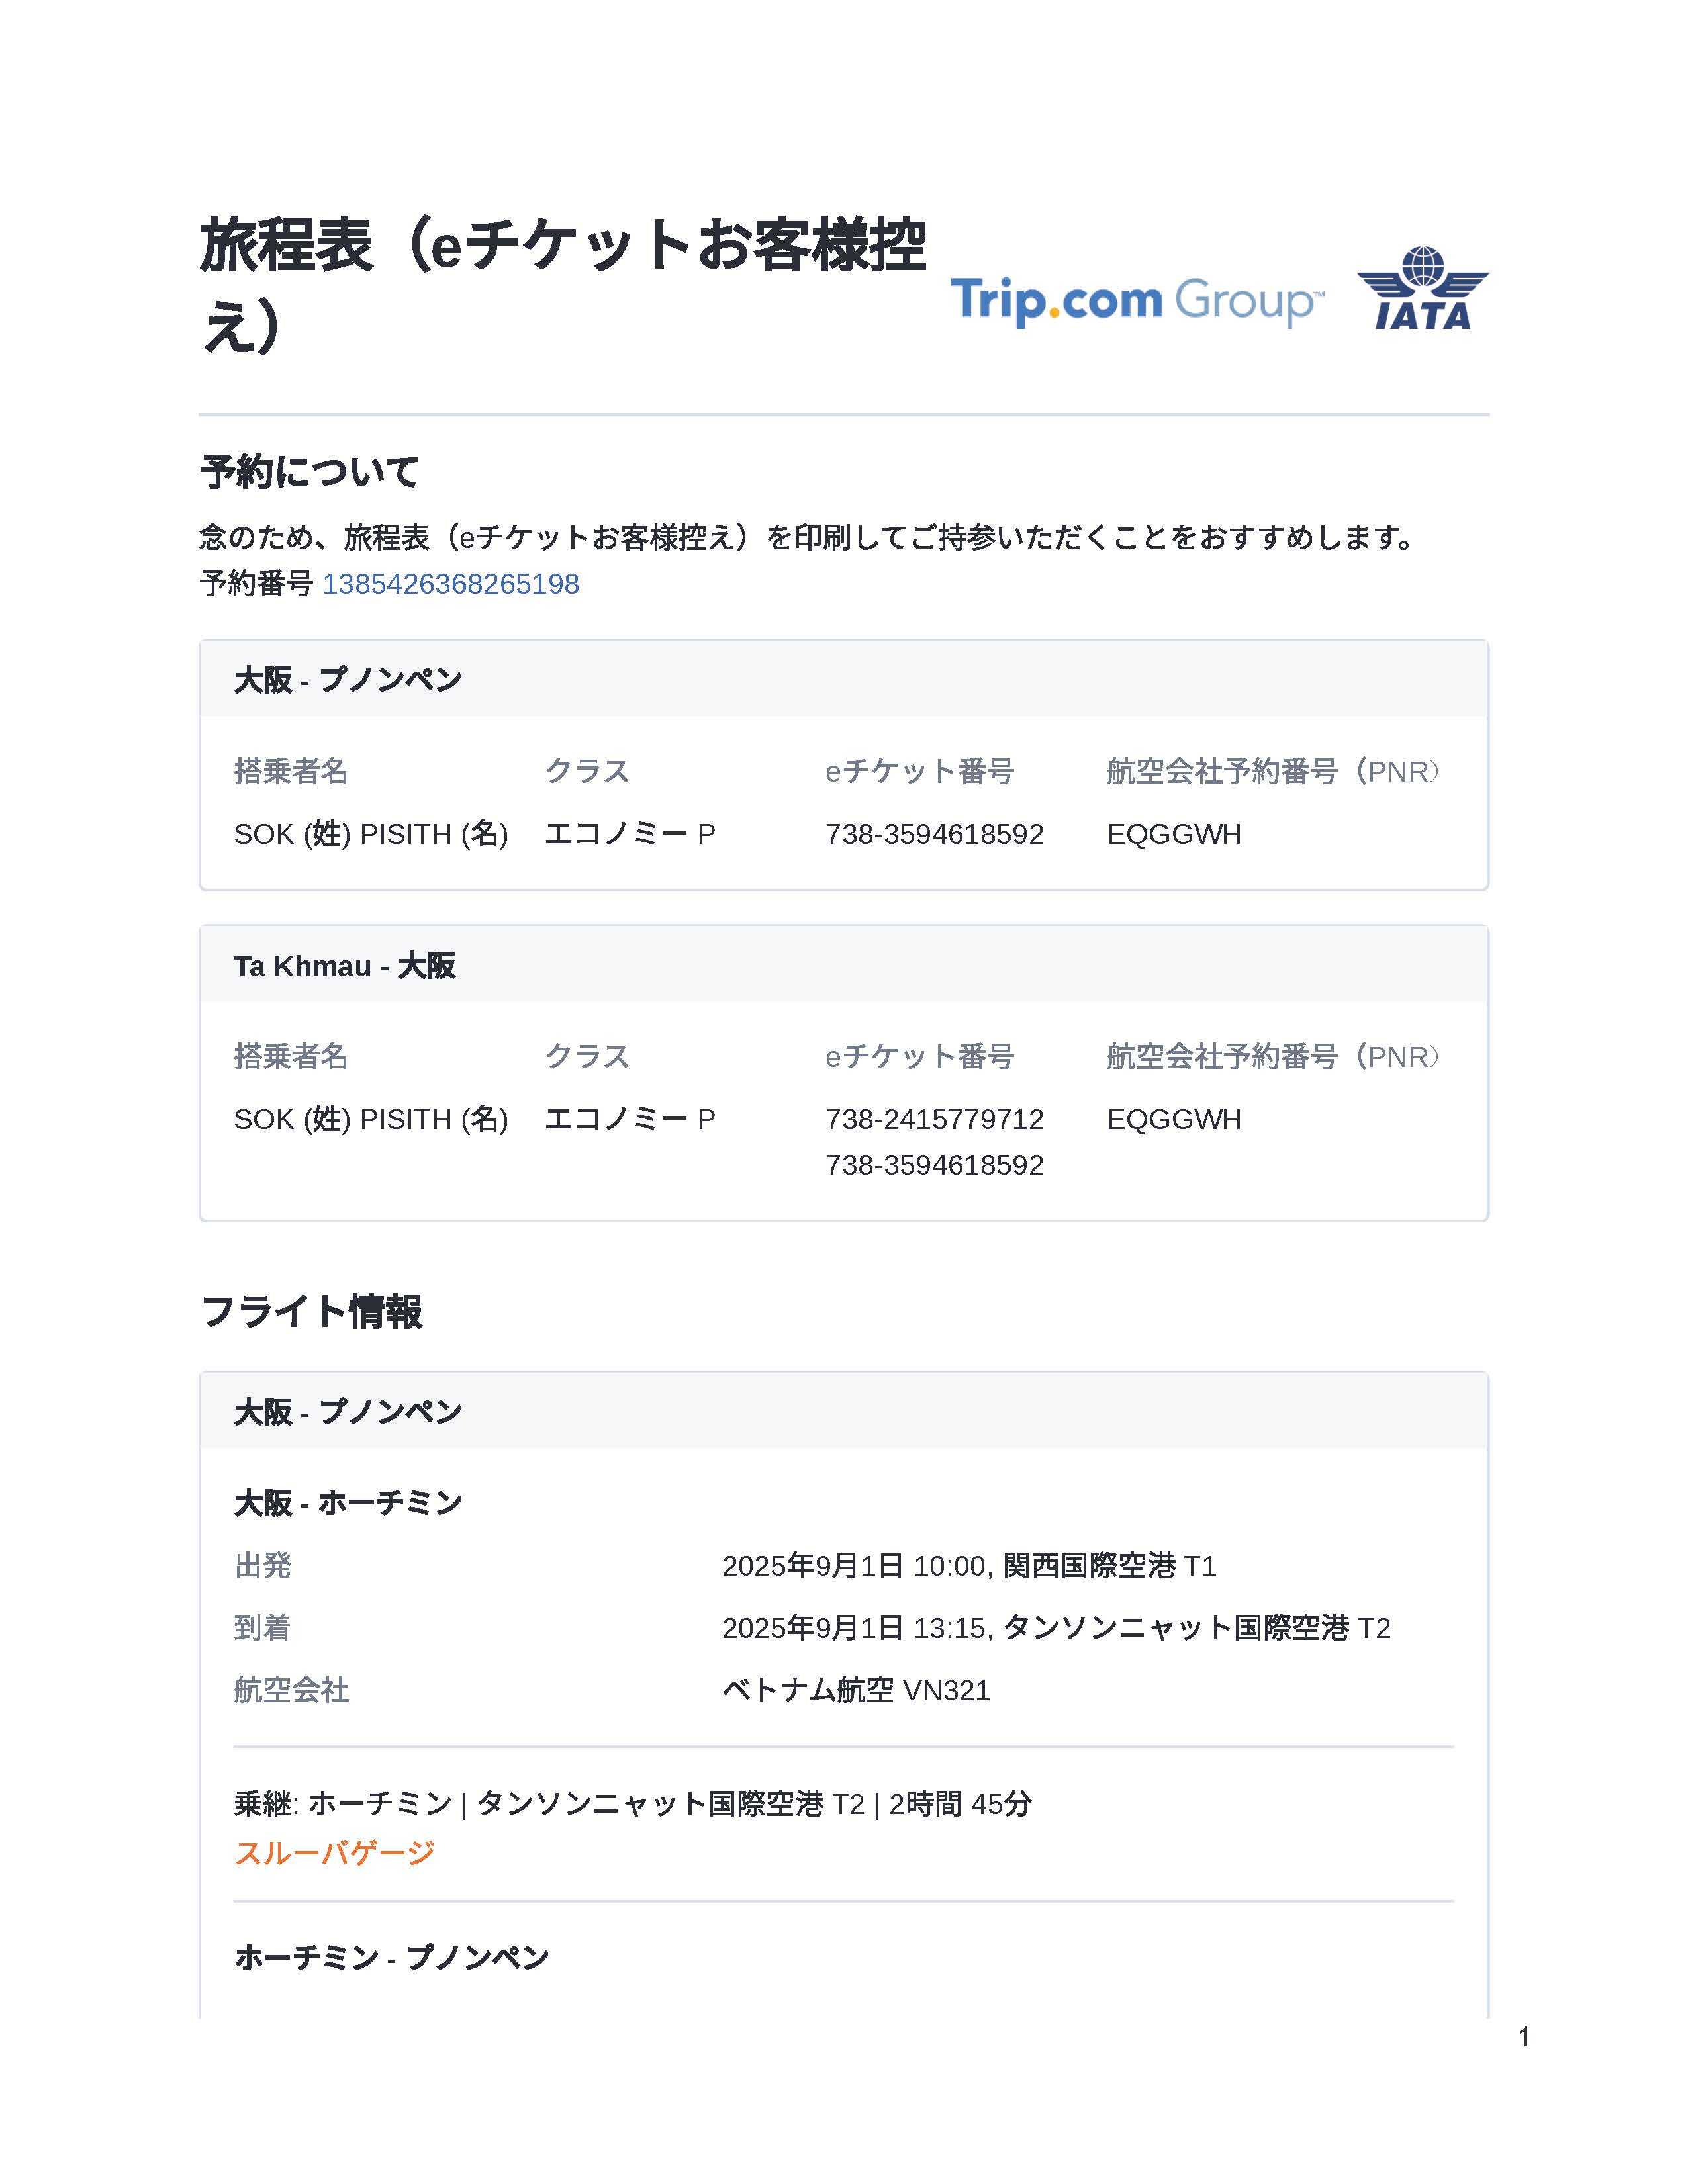Screen dimensions: 1688x2184
Task: Click the orange スルーバゲージ text
Action: [334, 1852]
